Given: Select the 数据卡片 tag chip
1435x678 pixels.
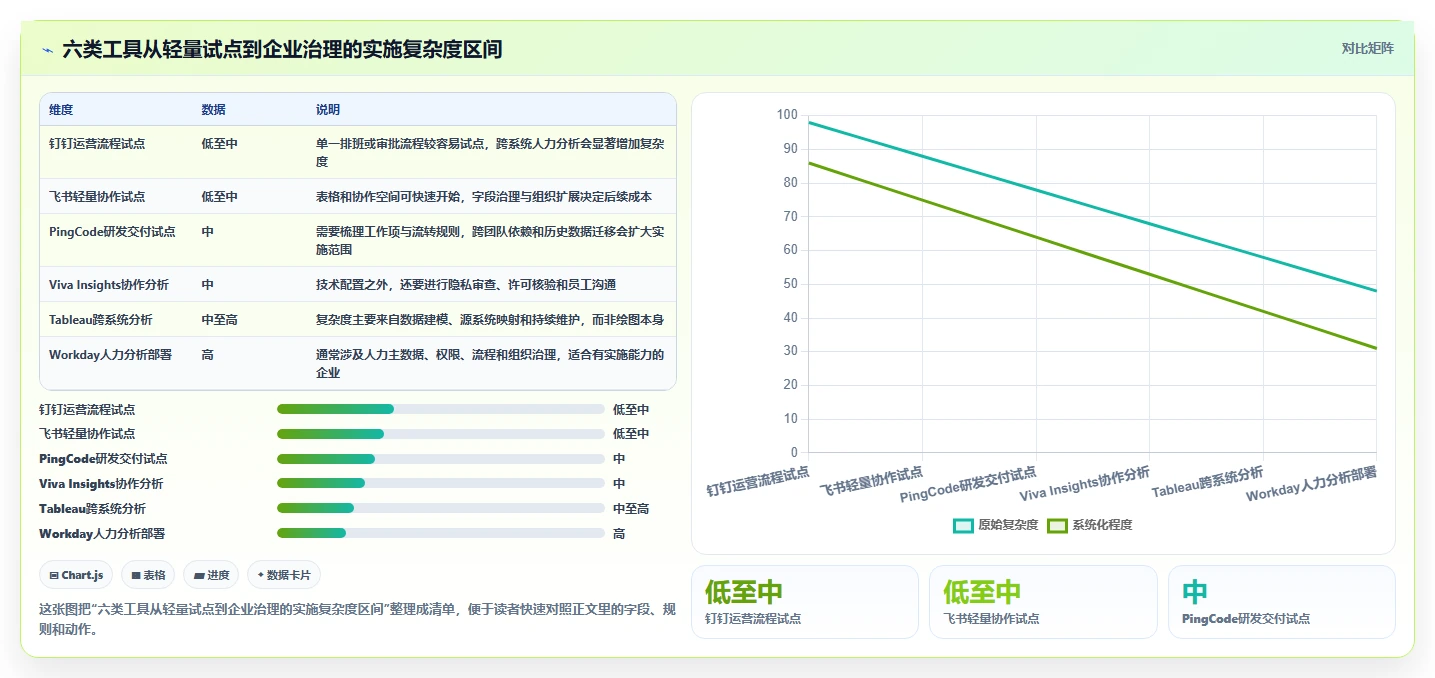Looking at the screenshot, I should 284,575.
